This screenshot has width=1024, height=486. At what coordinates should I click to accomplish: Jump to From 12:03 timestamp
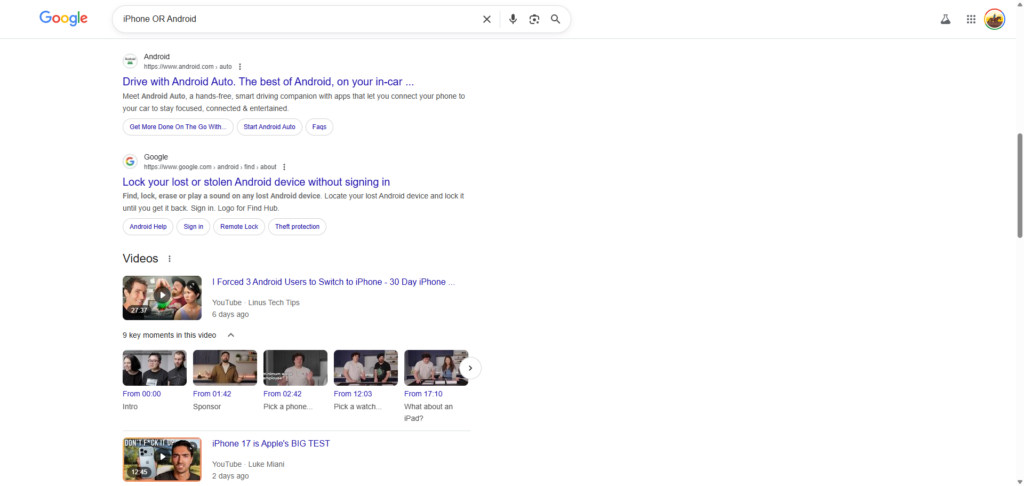[353, 394]
